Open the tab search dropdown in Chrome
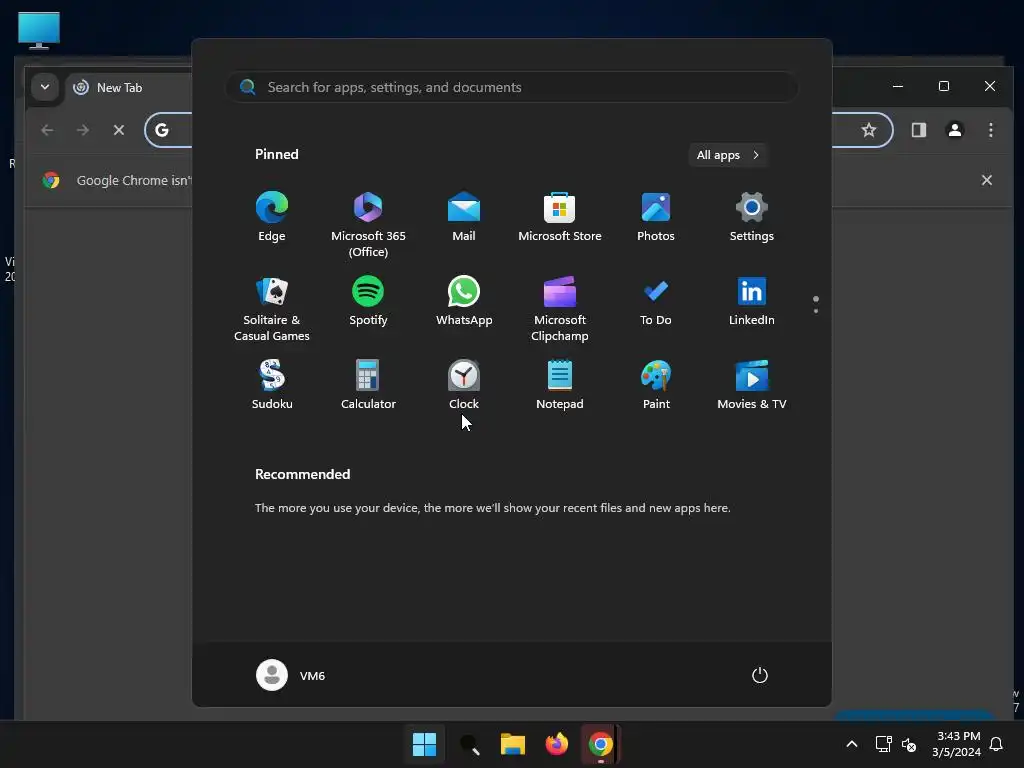Viewport: 1024px width, 768px height. [44, 87]
